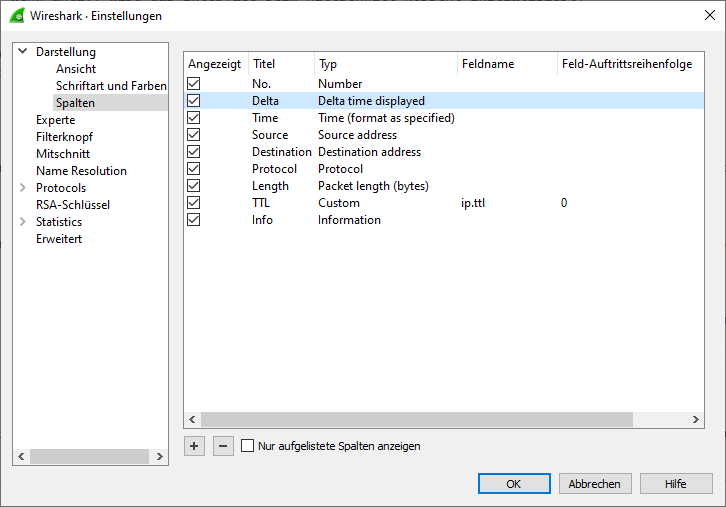The width and height of the screenshot is (726, 507).
Task: Toggle the Delta column checkbox
Action: tap(194, 100)
